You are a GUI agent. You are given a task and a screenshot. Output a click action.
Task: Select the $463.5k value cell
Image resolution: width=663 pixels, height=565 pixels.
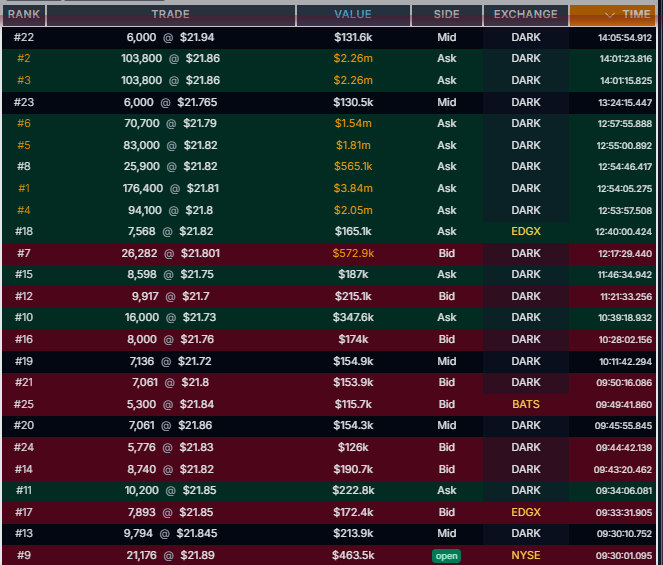[353, 555]
